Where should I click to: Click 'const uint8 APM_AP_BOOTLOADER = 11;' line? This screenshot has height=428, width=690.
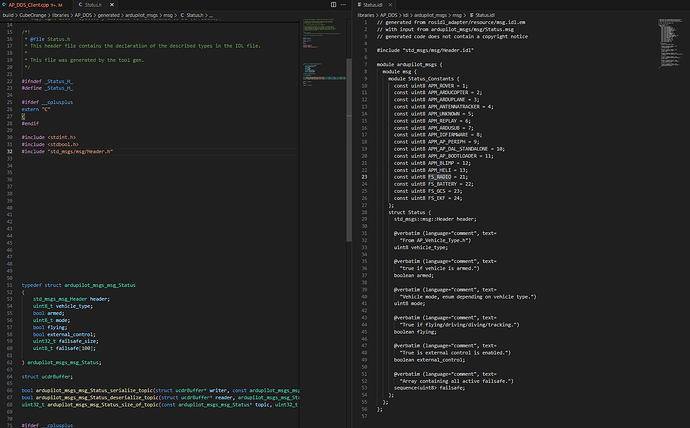pyautogui.click(x=444, y=156)
